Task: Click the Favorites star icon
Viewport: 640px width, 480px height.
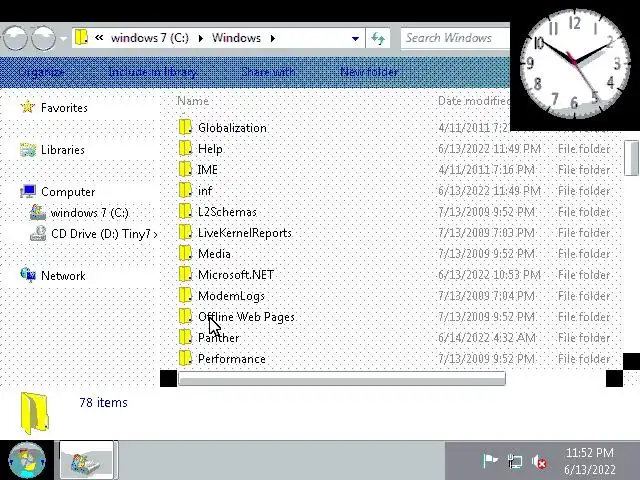Action: pos(28,107)
